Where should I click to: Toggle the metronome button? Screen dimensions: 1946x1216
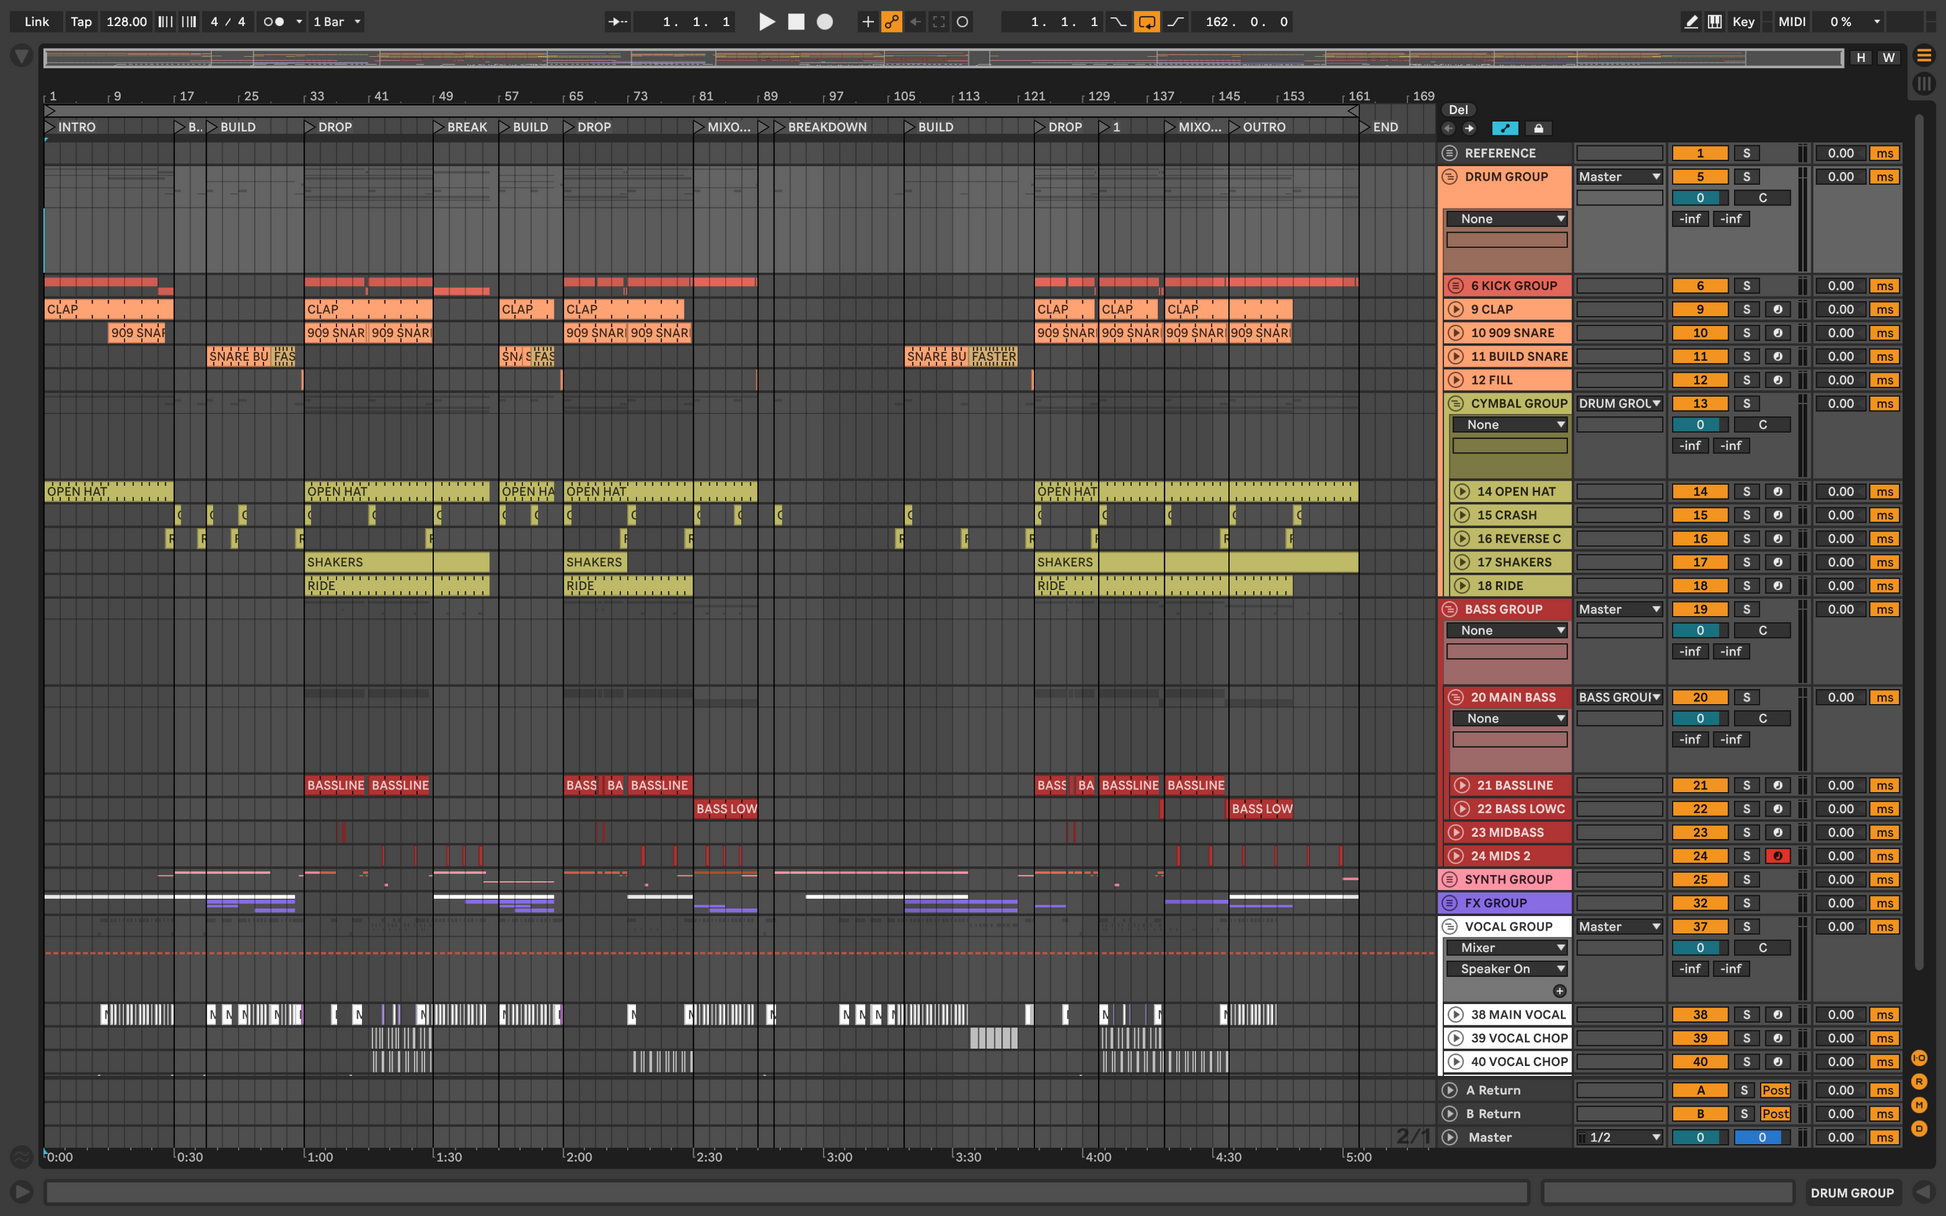[x=273, y=21]
